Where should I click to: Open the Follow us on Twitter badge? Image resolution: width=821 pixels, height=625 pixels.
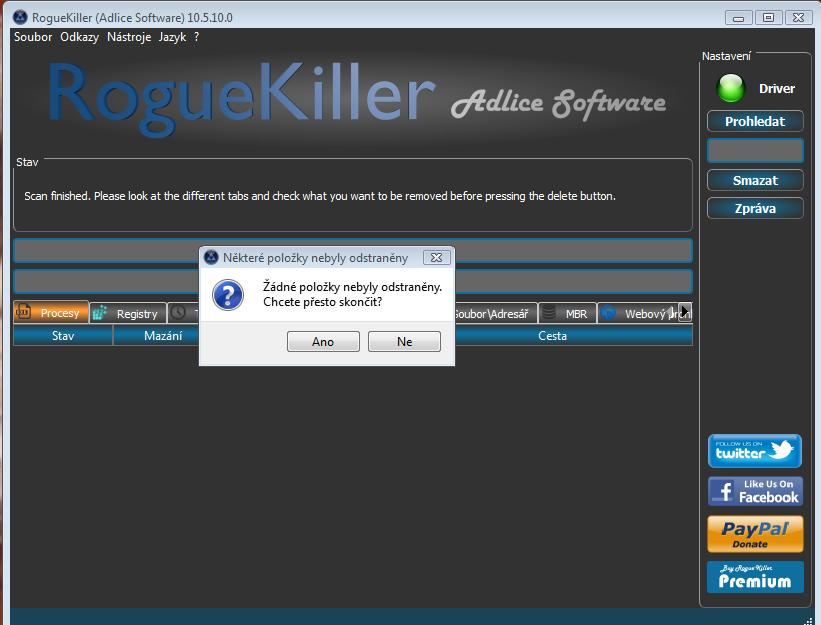[x=755, y=451]
